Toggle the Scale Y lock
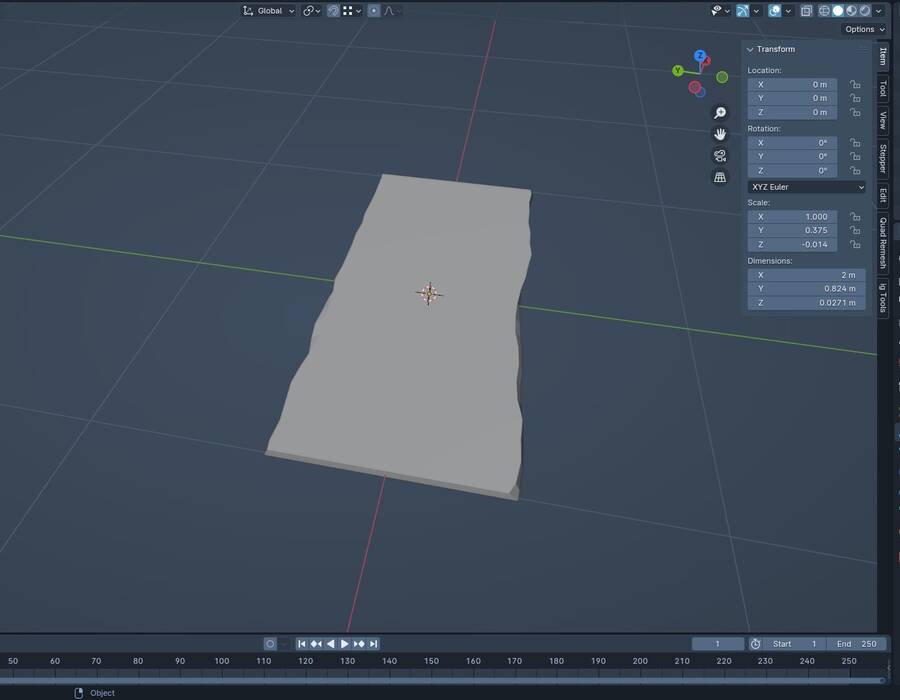 click(x=855, y=230)
